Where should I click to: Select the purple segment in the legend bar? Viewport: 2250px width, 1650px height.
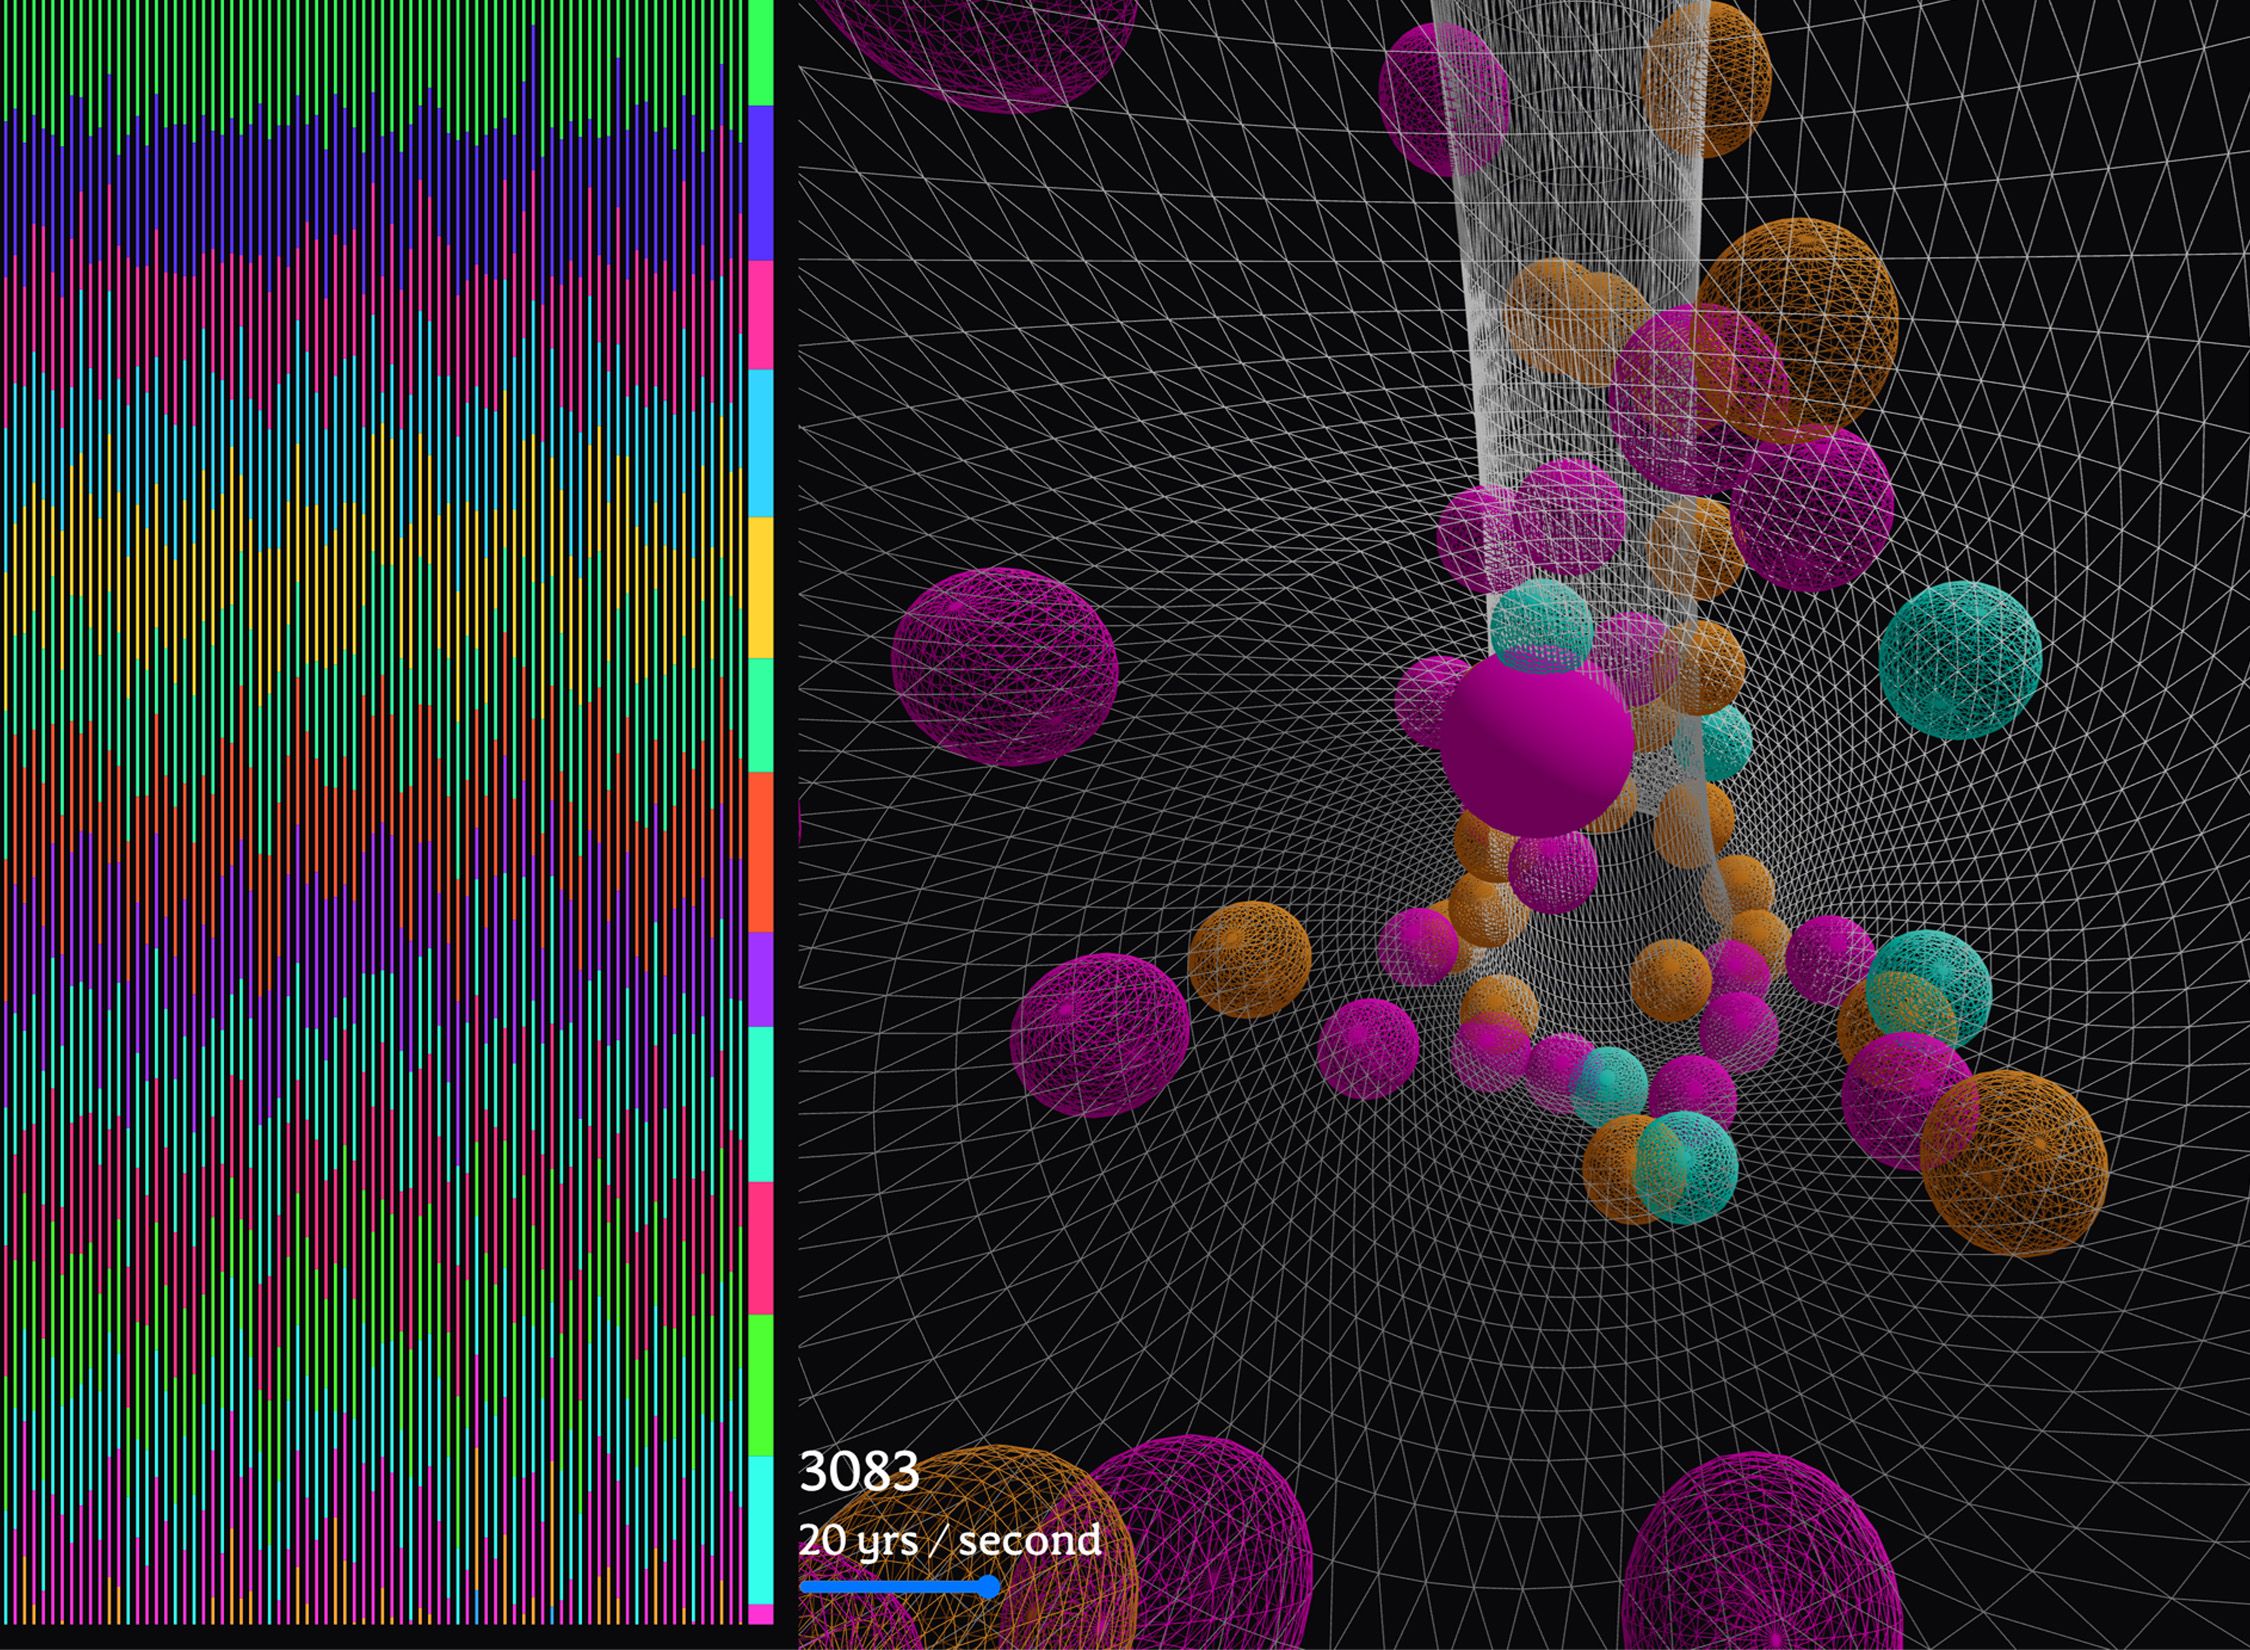761,979
